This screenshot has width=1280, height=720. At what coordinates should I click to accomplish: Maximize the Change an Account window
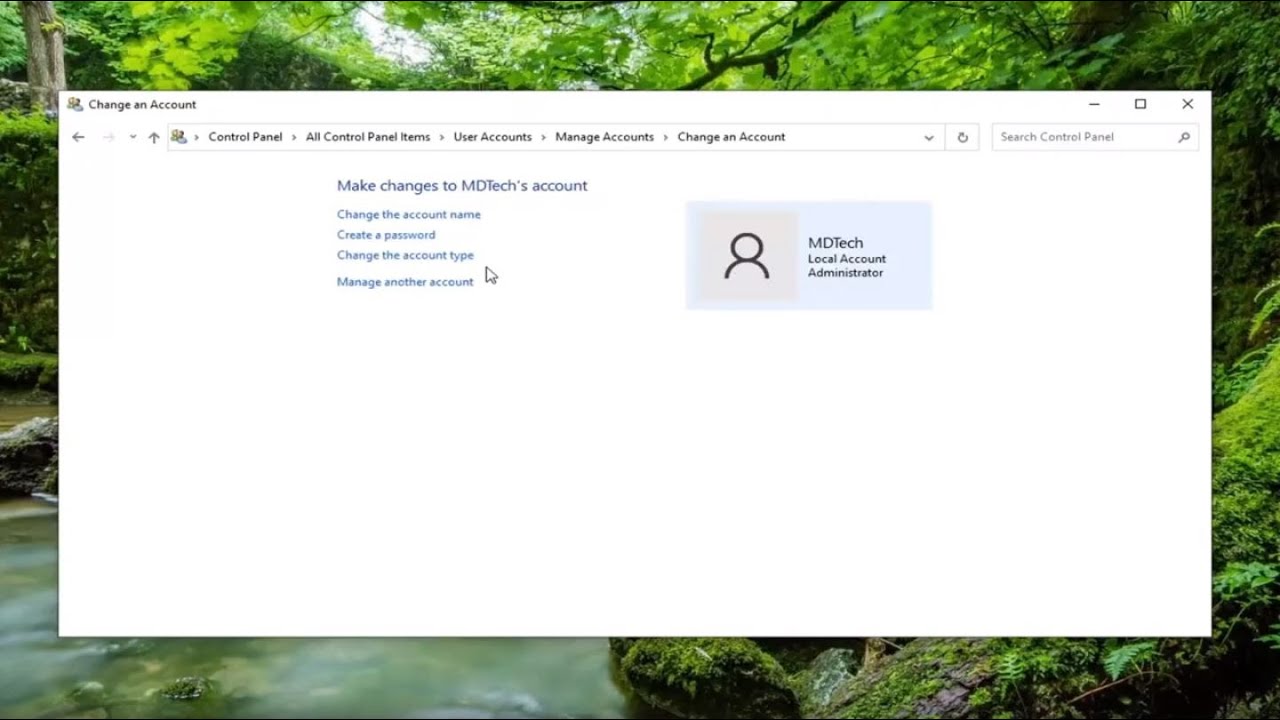(x=1140, y=104)
